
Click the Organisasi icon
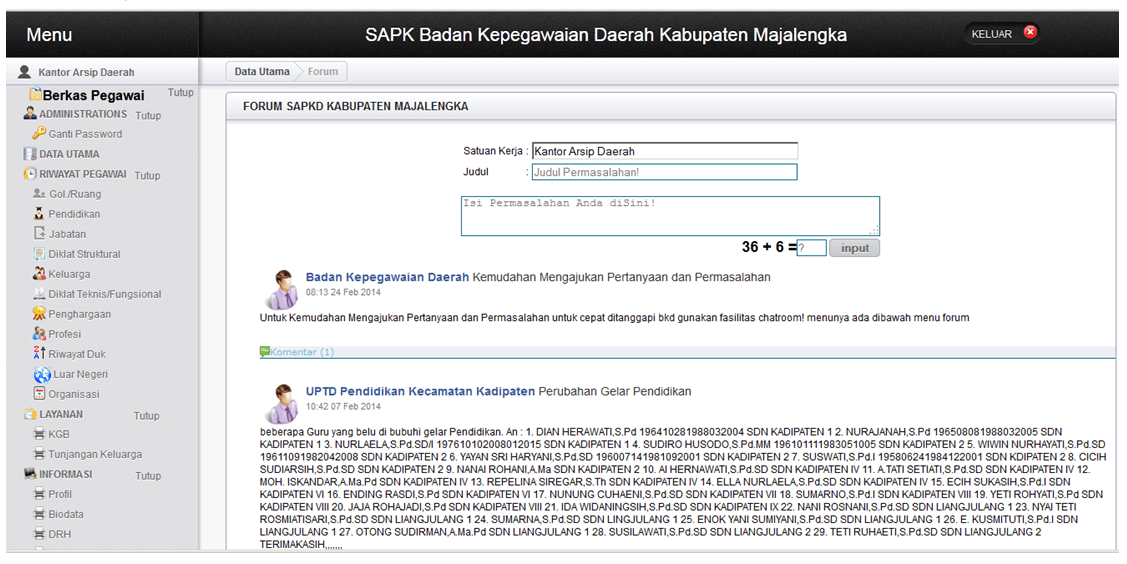(40, 394)
